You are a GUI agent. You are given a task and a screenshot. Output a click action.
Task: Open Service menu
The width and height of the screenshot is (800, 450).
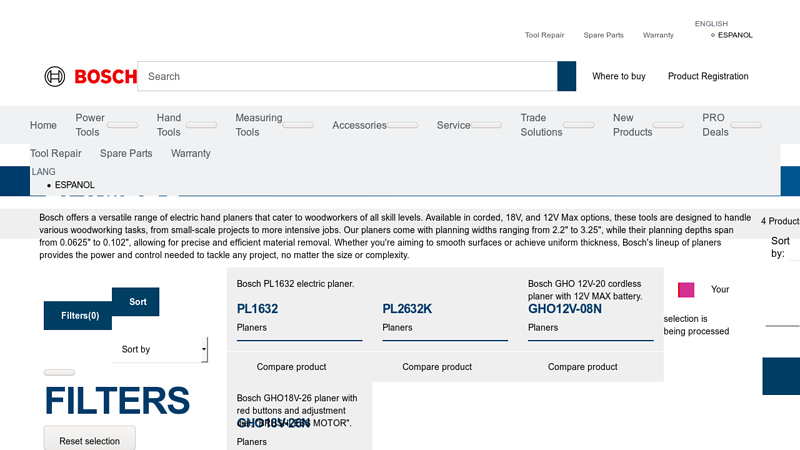(453, 125)
